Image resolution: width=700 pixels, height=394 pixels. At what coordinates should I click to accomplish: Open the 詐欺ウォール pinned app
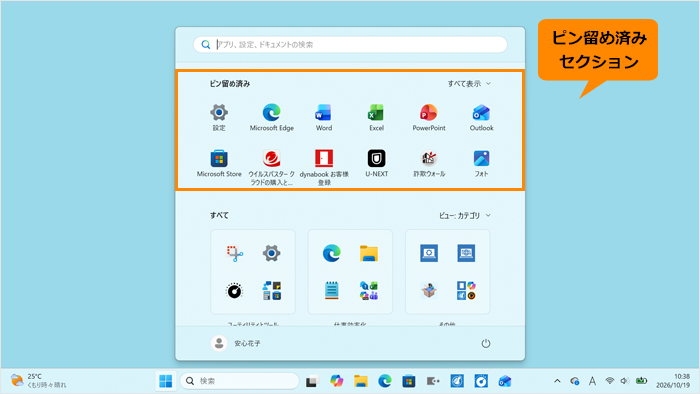tap(429, 164)
